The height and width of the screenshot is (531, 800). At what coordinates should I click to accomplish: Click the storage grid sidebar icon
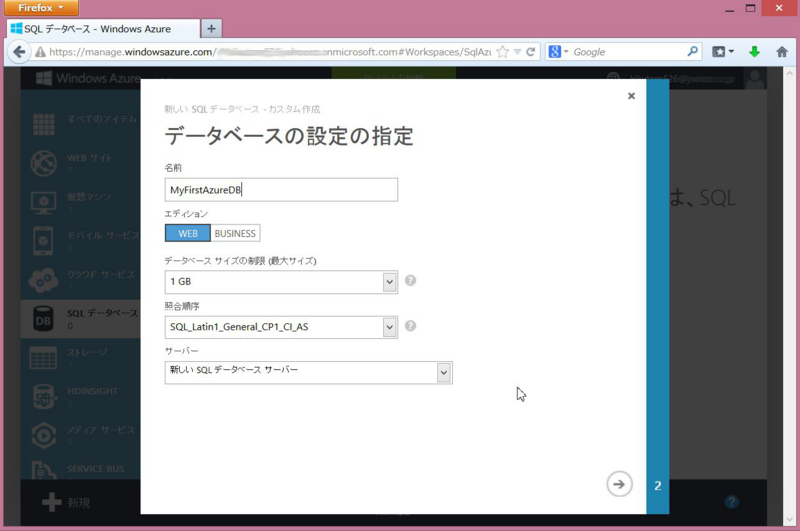43,358
